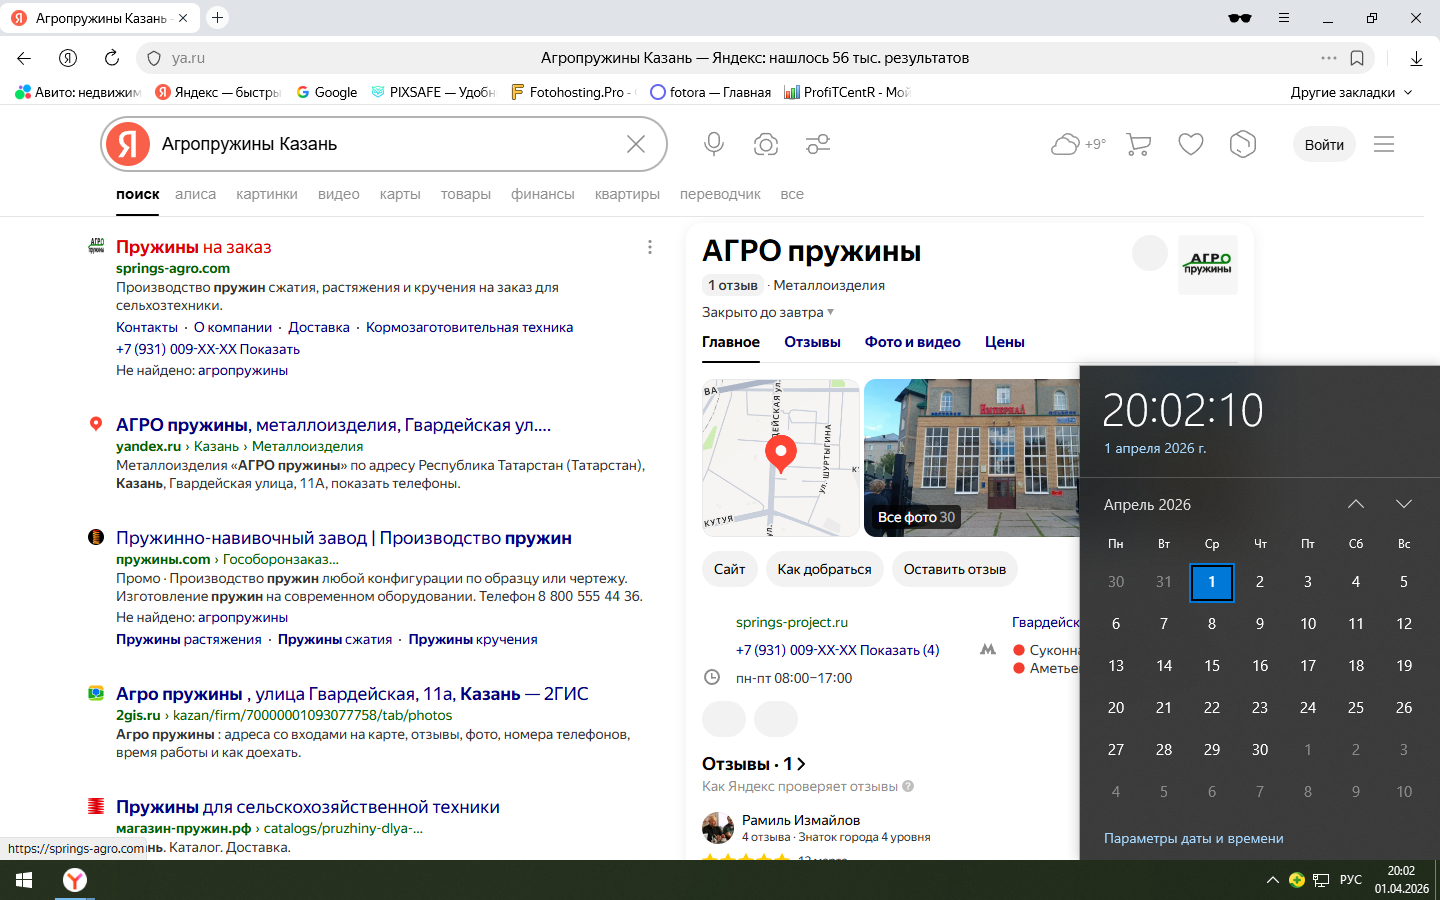Open search settings sliders icon
The height and width of the screenshot is (900, 1440).
pos(818,144)
